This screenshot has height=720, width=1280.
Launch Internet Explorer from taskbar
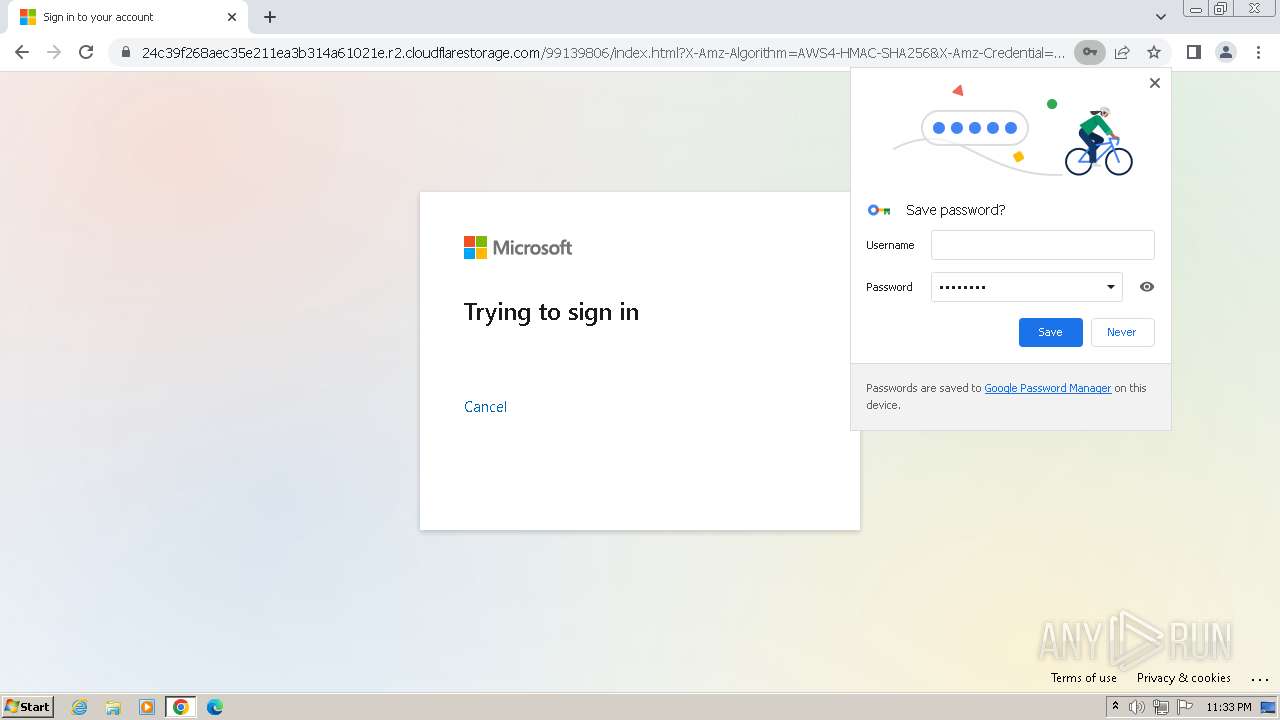click(x=80, y=707)
